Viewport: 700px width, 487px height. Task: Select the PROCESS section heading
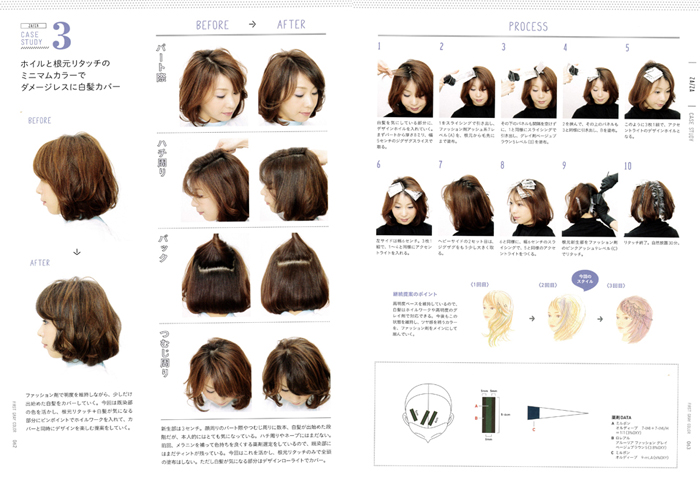point(527,26)
